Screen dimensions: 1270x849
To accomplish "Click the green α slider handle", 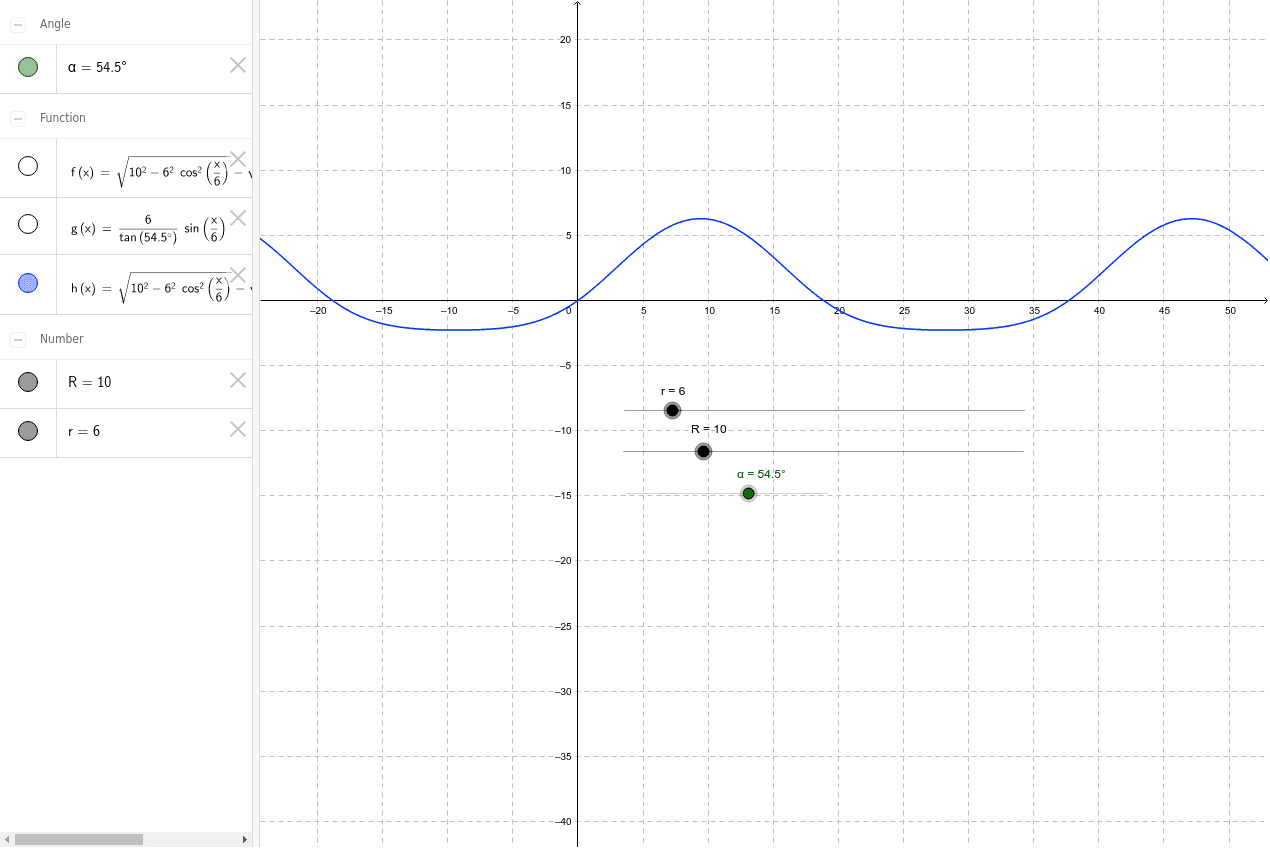I will tap(748, 493).
